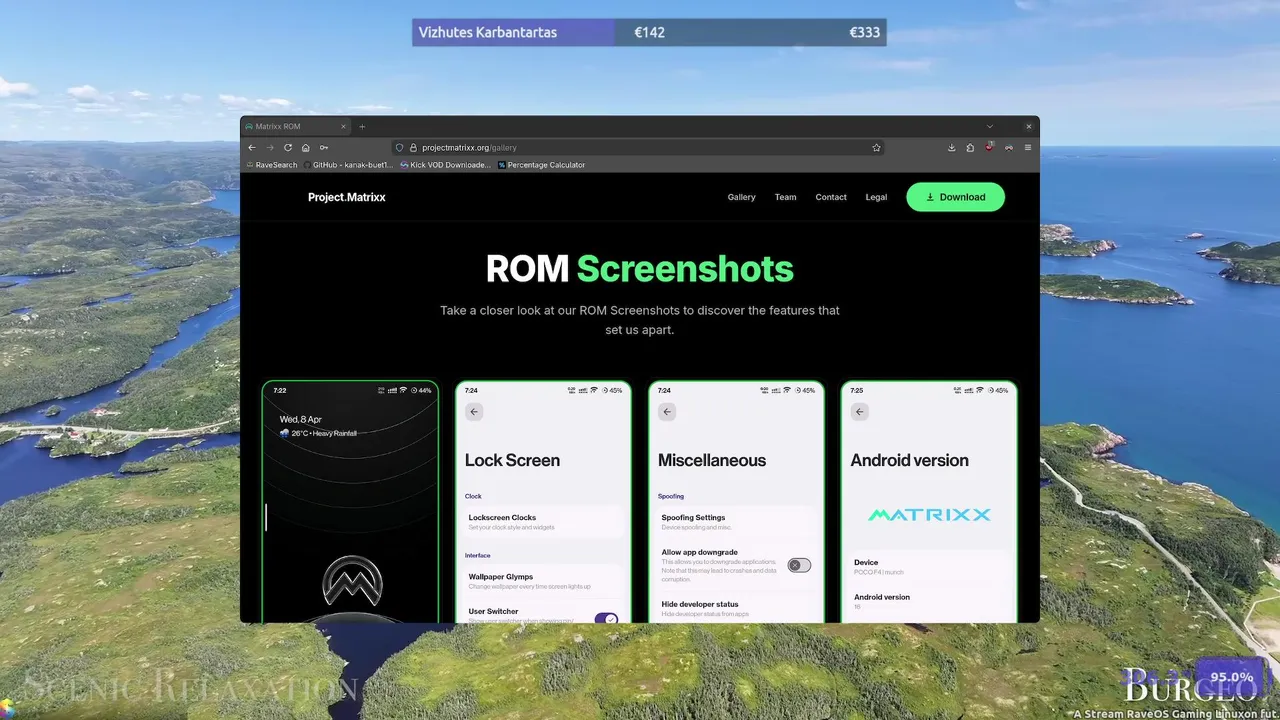Open the Android version screenshot
Screen dimensions: 1280x720
[929, 502]
